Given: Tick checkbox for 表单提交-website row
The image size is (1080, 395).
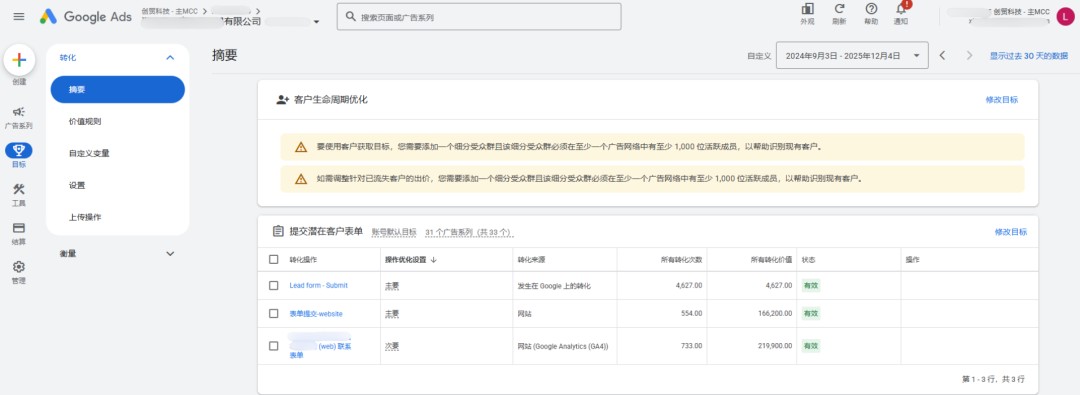Looking at the screenshot, I should tap(274, 314).
